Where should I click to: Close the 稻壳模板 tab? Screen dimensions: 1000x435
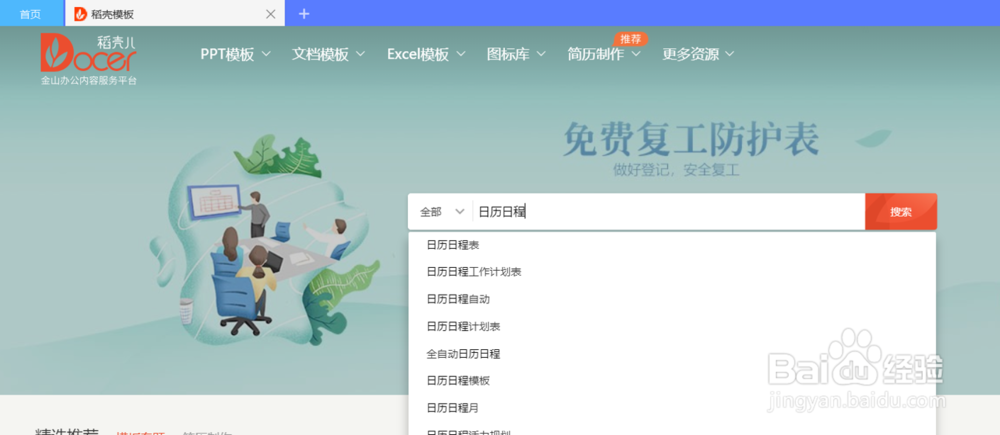pos(270,14)
